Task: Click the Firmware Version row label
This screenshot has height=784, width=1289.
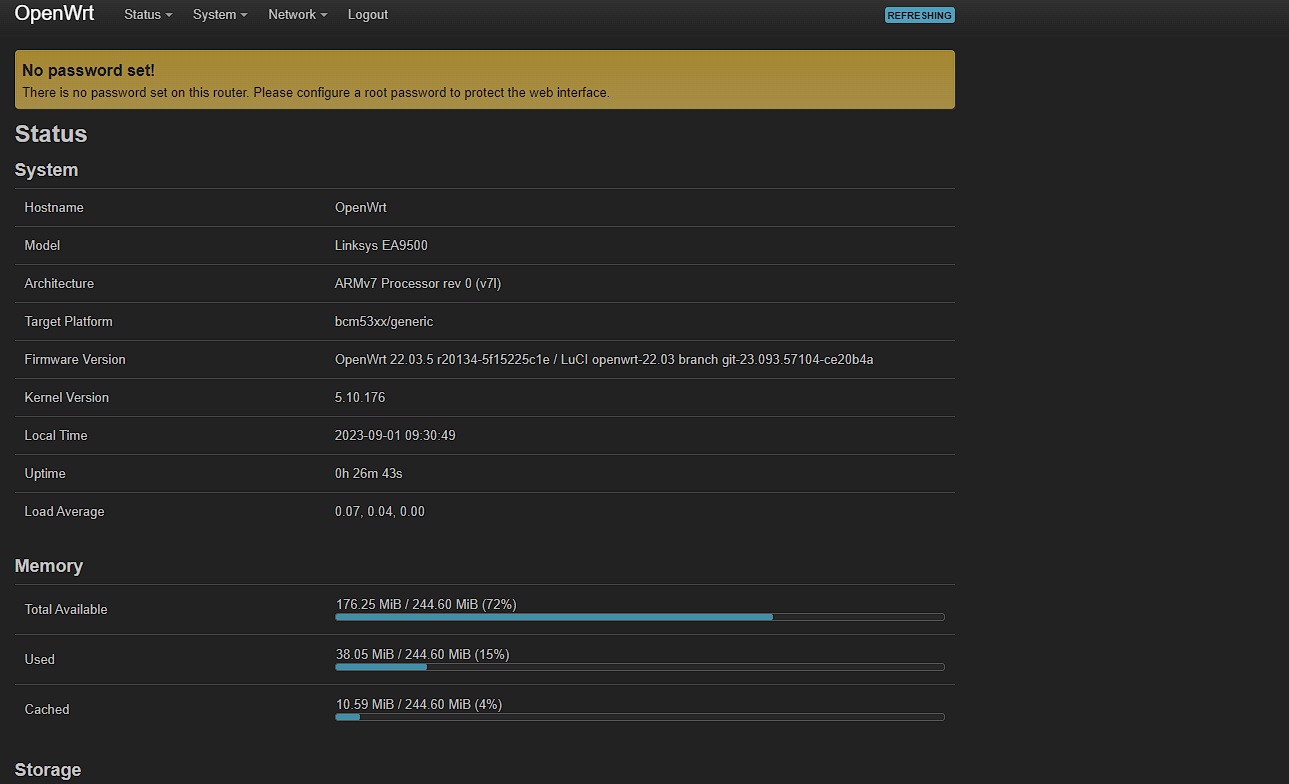Action: coord(75,360)
